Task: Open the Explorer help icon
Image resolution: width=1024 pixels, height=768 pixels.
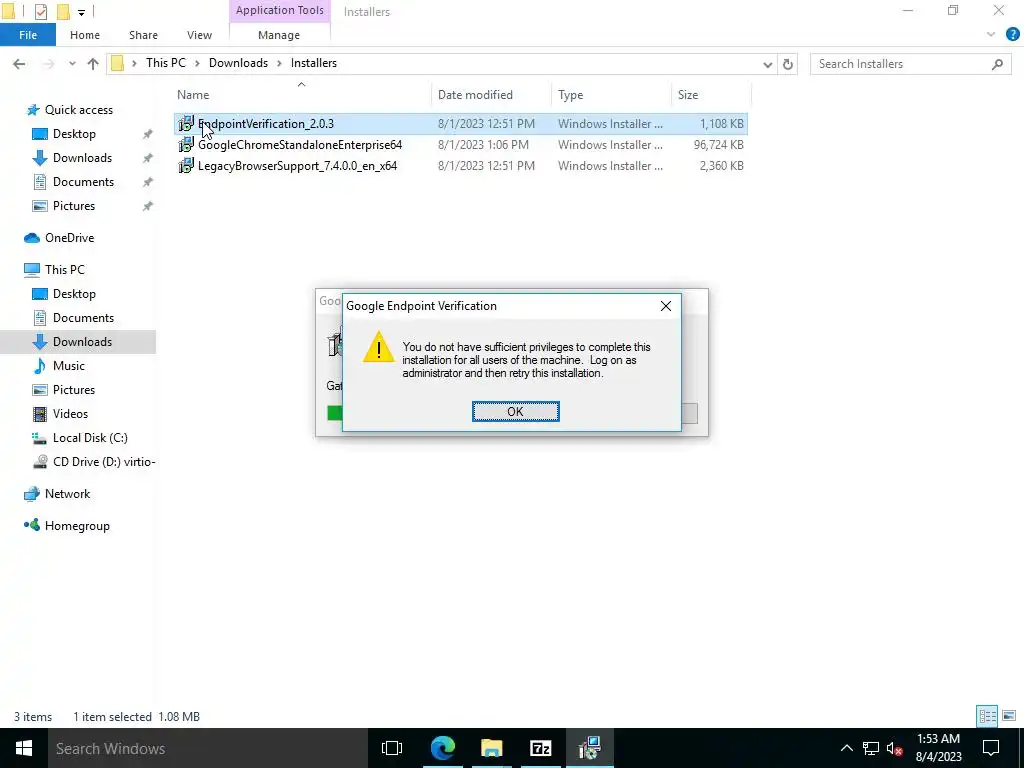Action: click(1012, 35)
